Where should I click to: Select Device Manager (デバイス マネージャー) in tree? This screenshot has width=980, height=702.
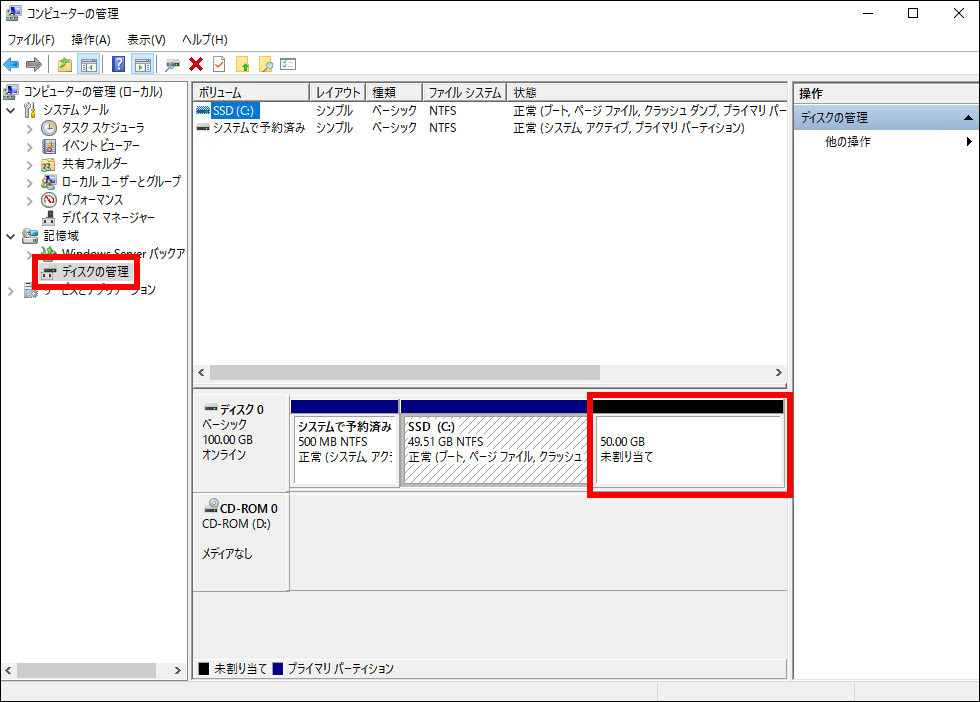[x=108, y=217]
